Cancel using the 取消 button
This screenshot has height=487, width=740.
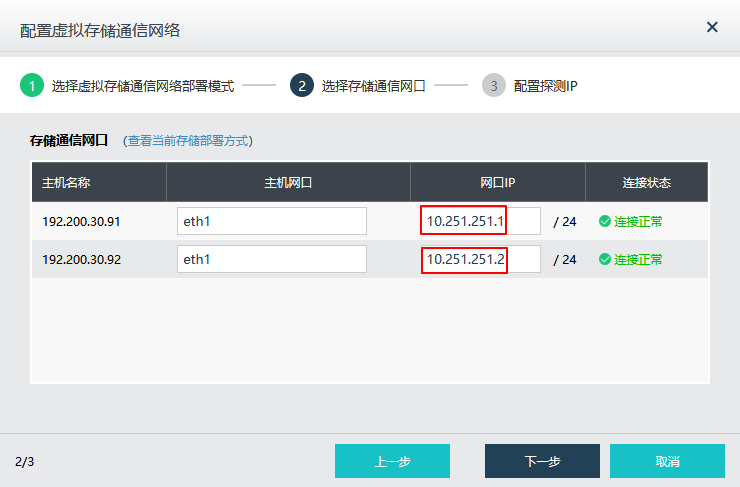[x=667, y=461]
